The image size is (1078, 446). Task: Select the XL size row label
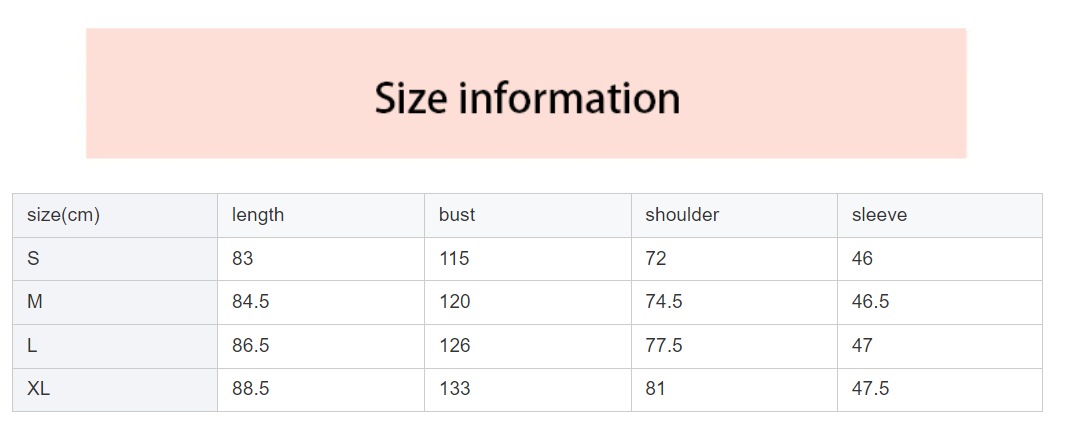(38, 389)
